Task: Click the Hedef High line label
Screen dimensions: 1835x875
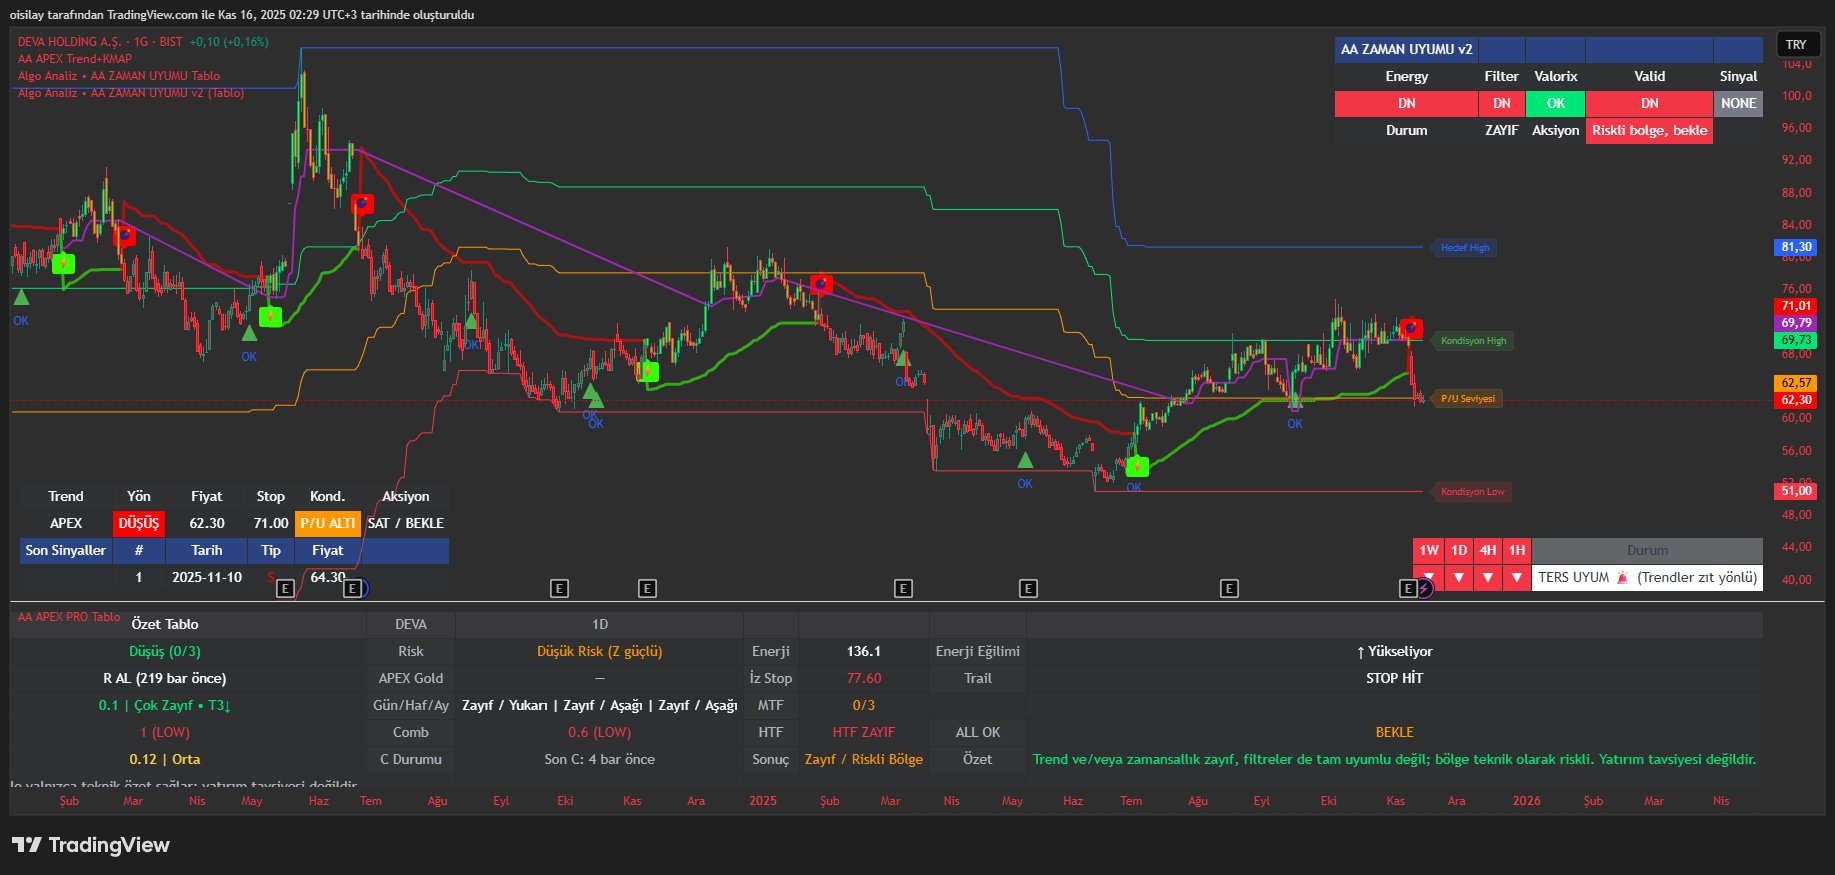Action: pyautogui.click(x=1464, y=248)
